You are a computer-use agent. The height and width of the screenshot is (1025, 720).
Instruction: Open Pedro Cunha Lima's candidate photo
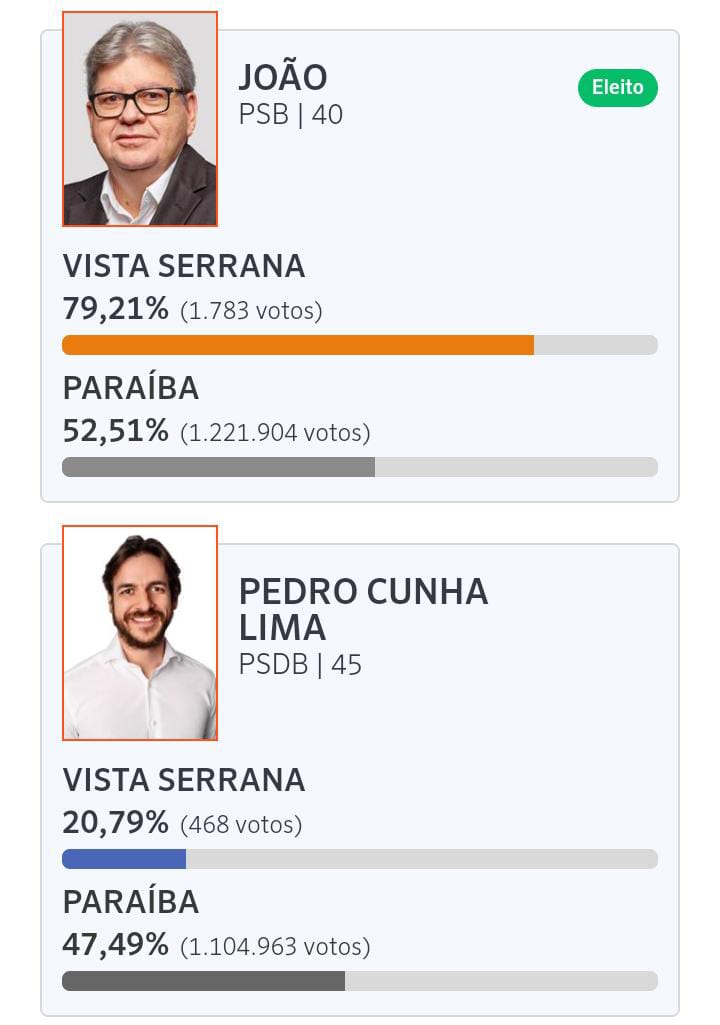coord(140,633)
